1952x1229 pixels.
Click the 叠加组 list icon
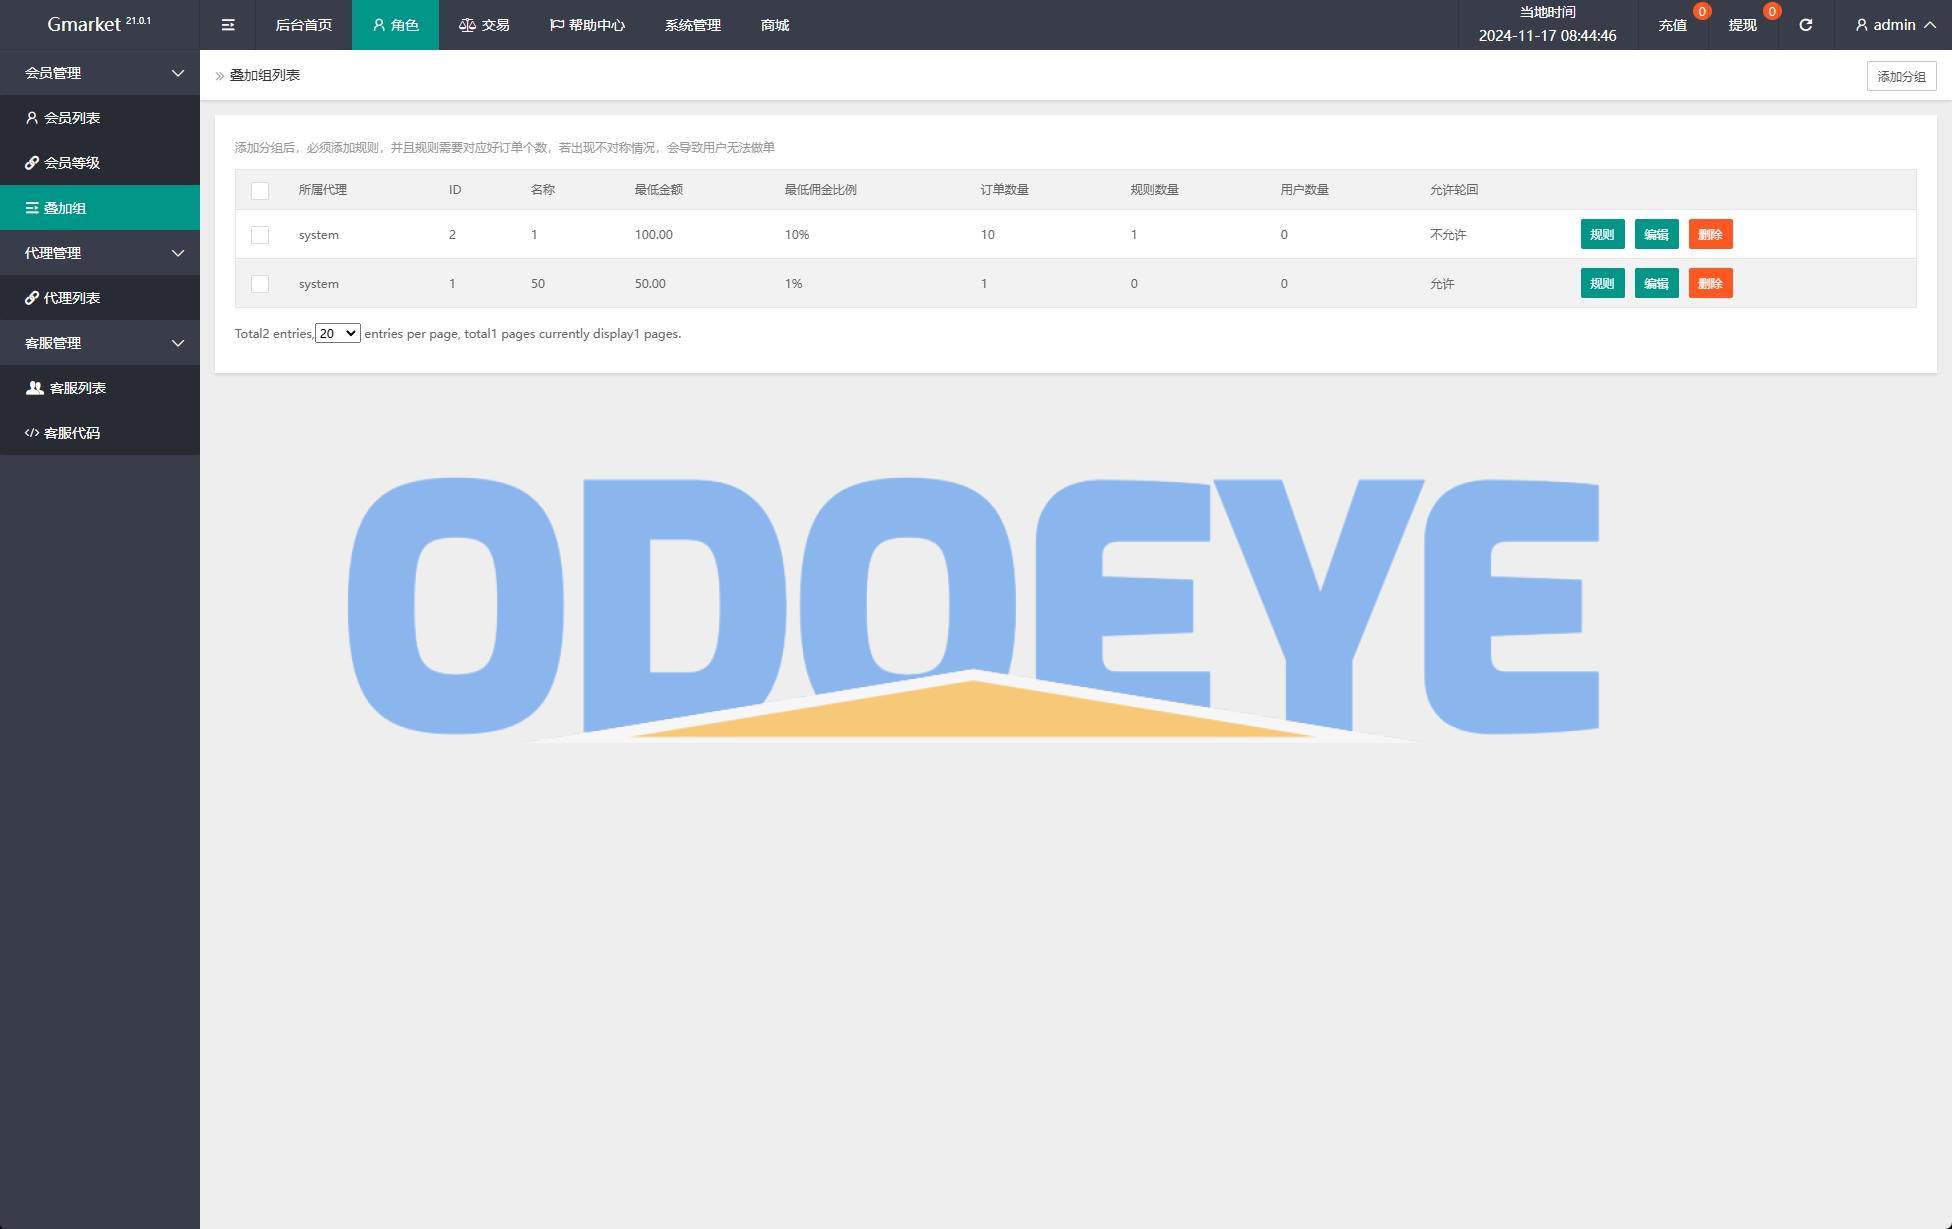[32, 208]
